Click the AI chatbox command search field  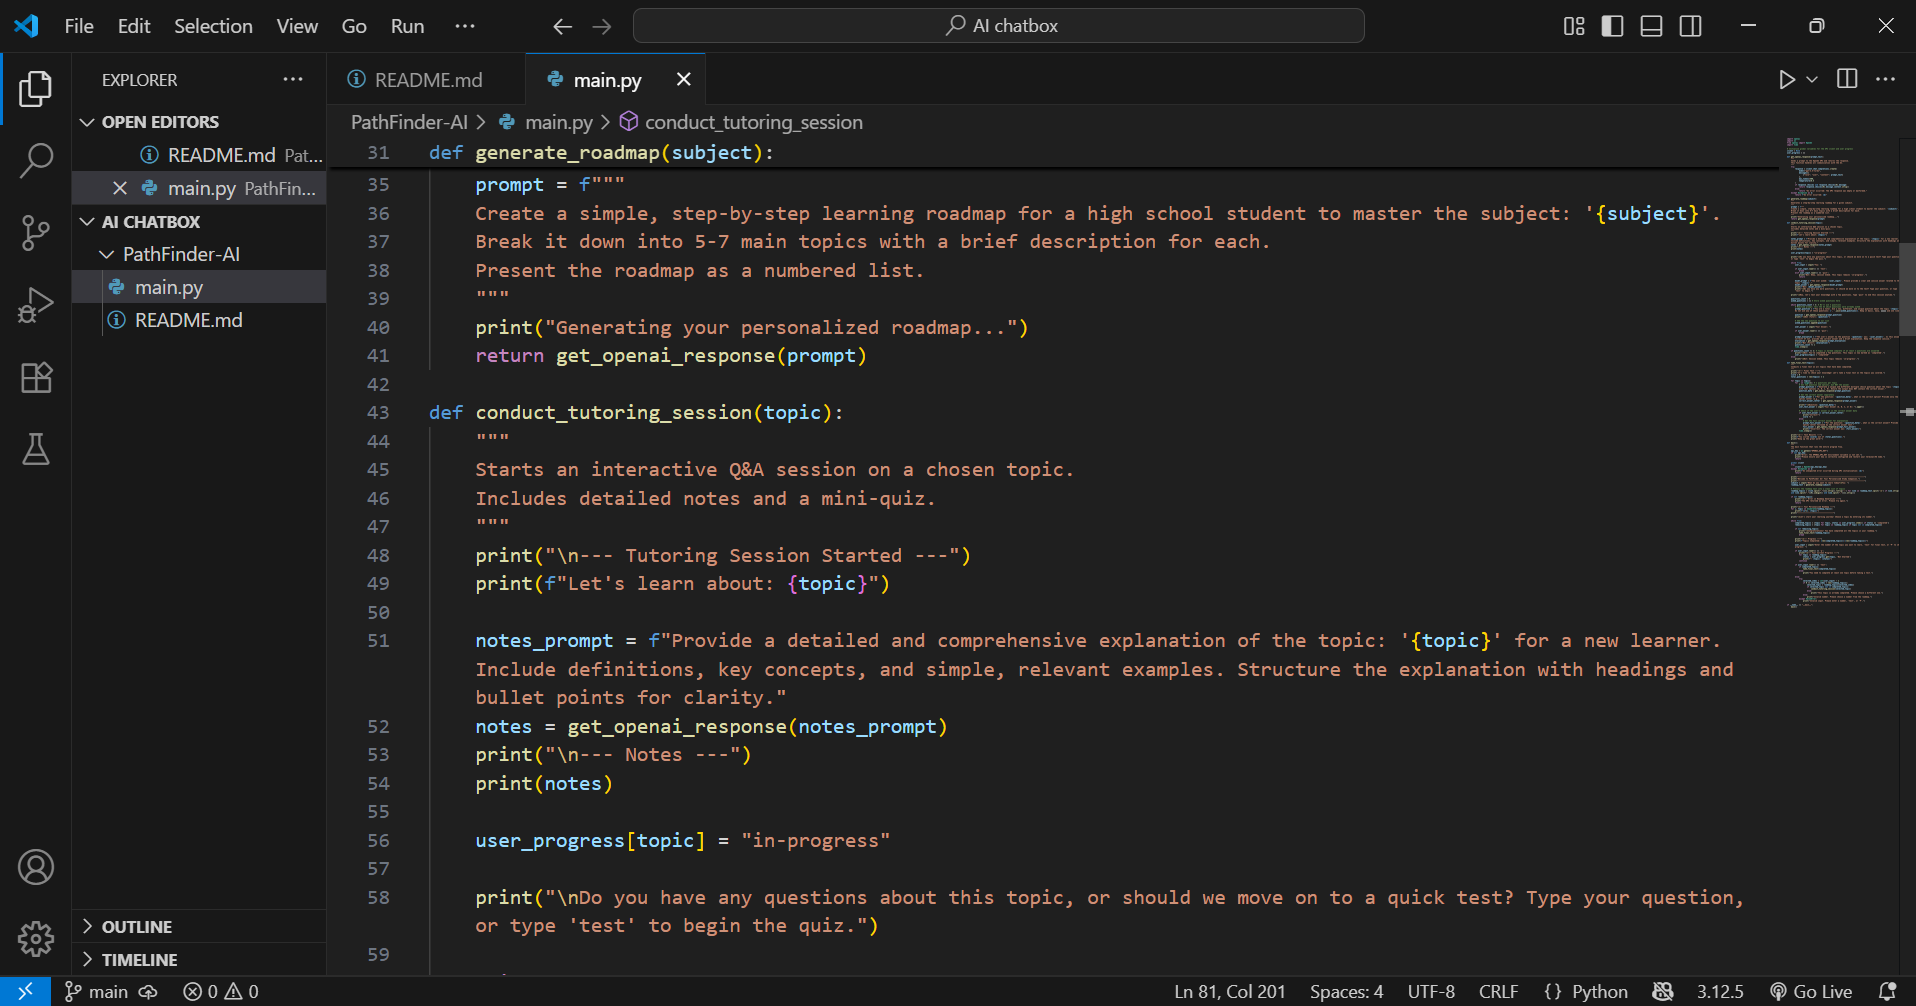pos(999,26)
